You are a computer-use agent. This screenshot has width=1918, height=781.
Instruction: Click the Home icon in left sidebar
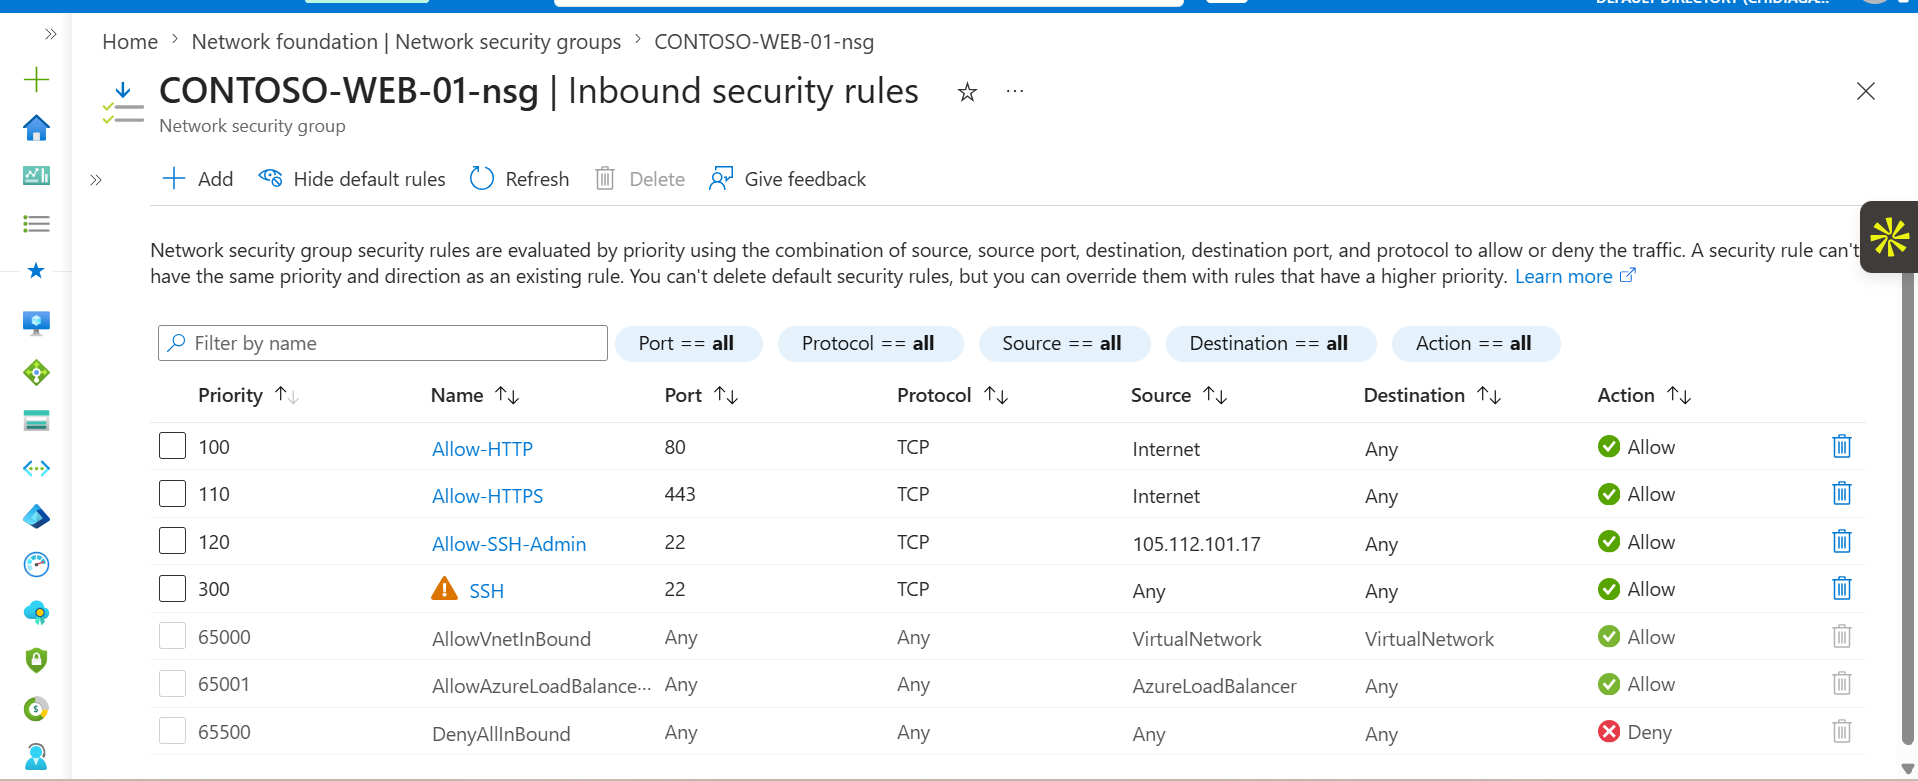[x=36, y=128]
